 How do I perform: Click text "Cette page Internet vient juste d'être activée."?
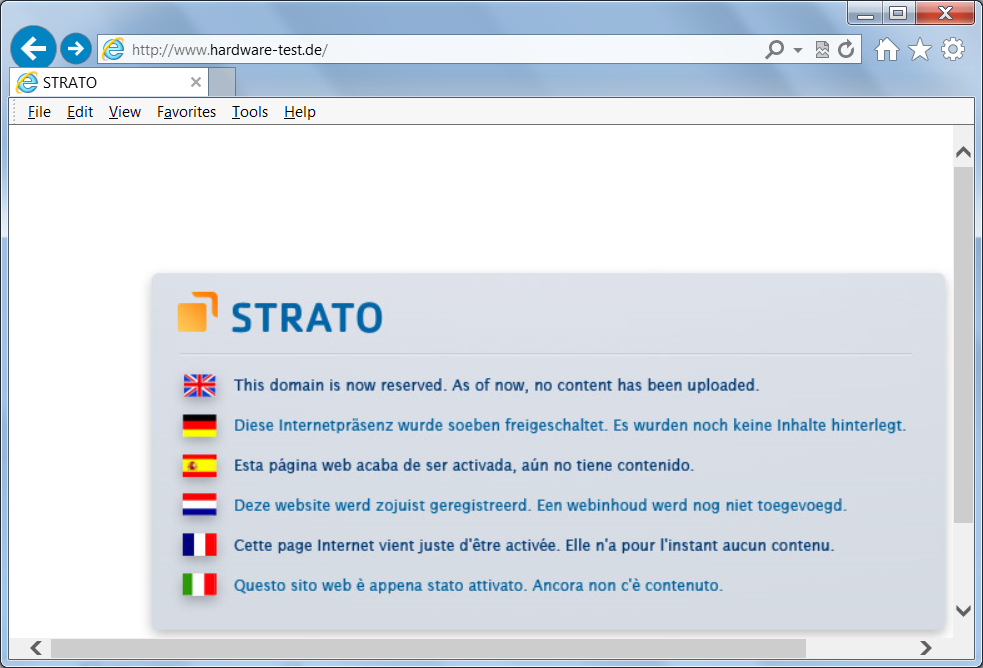(x=397, y=545)
